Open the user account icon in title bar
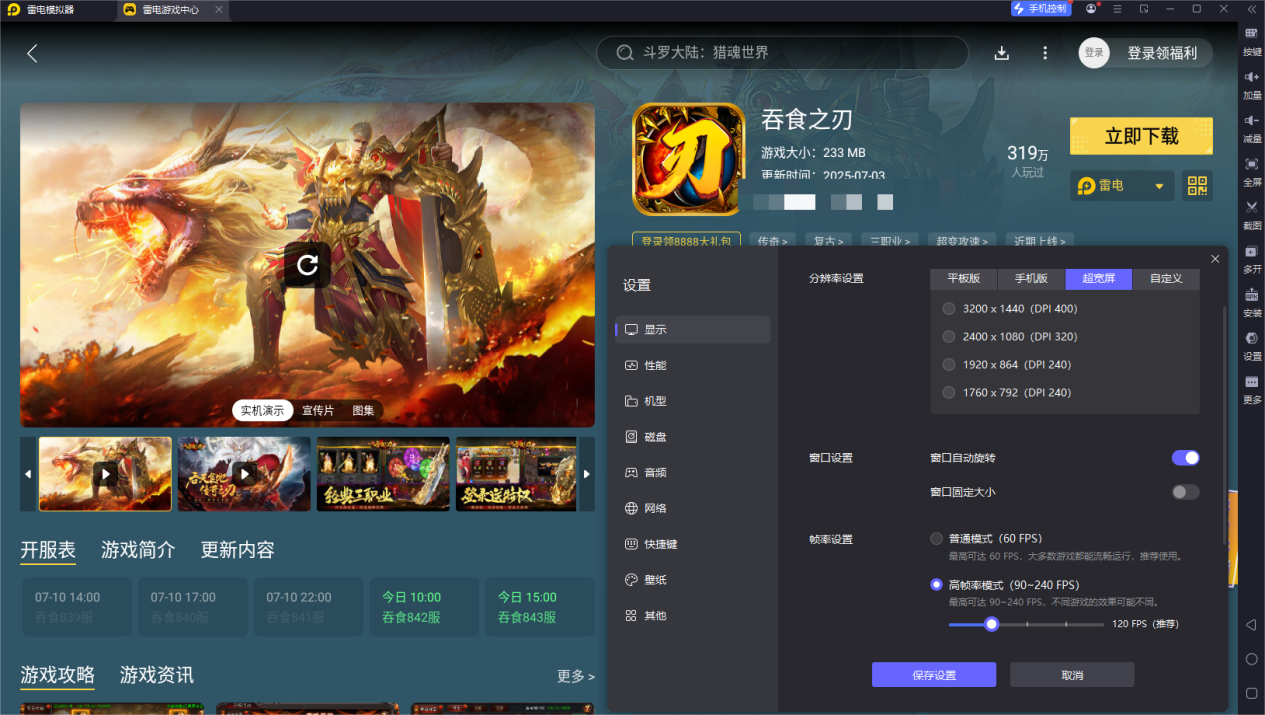This screenshot has width=1265, height=715. point(1091,9)
